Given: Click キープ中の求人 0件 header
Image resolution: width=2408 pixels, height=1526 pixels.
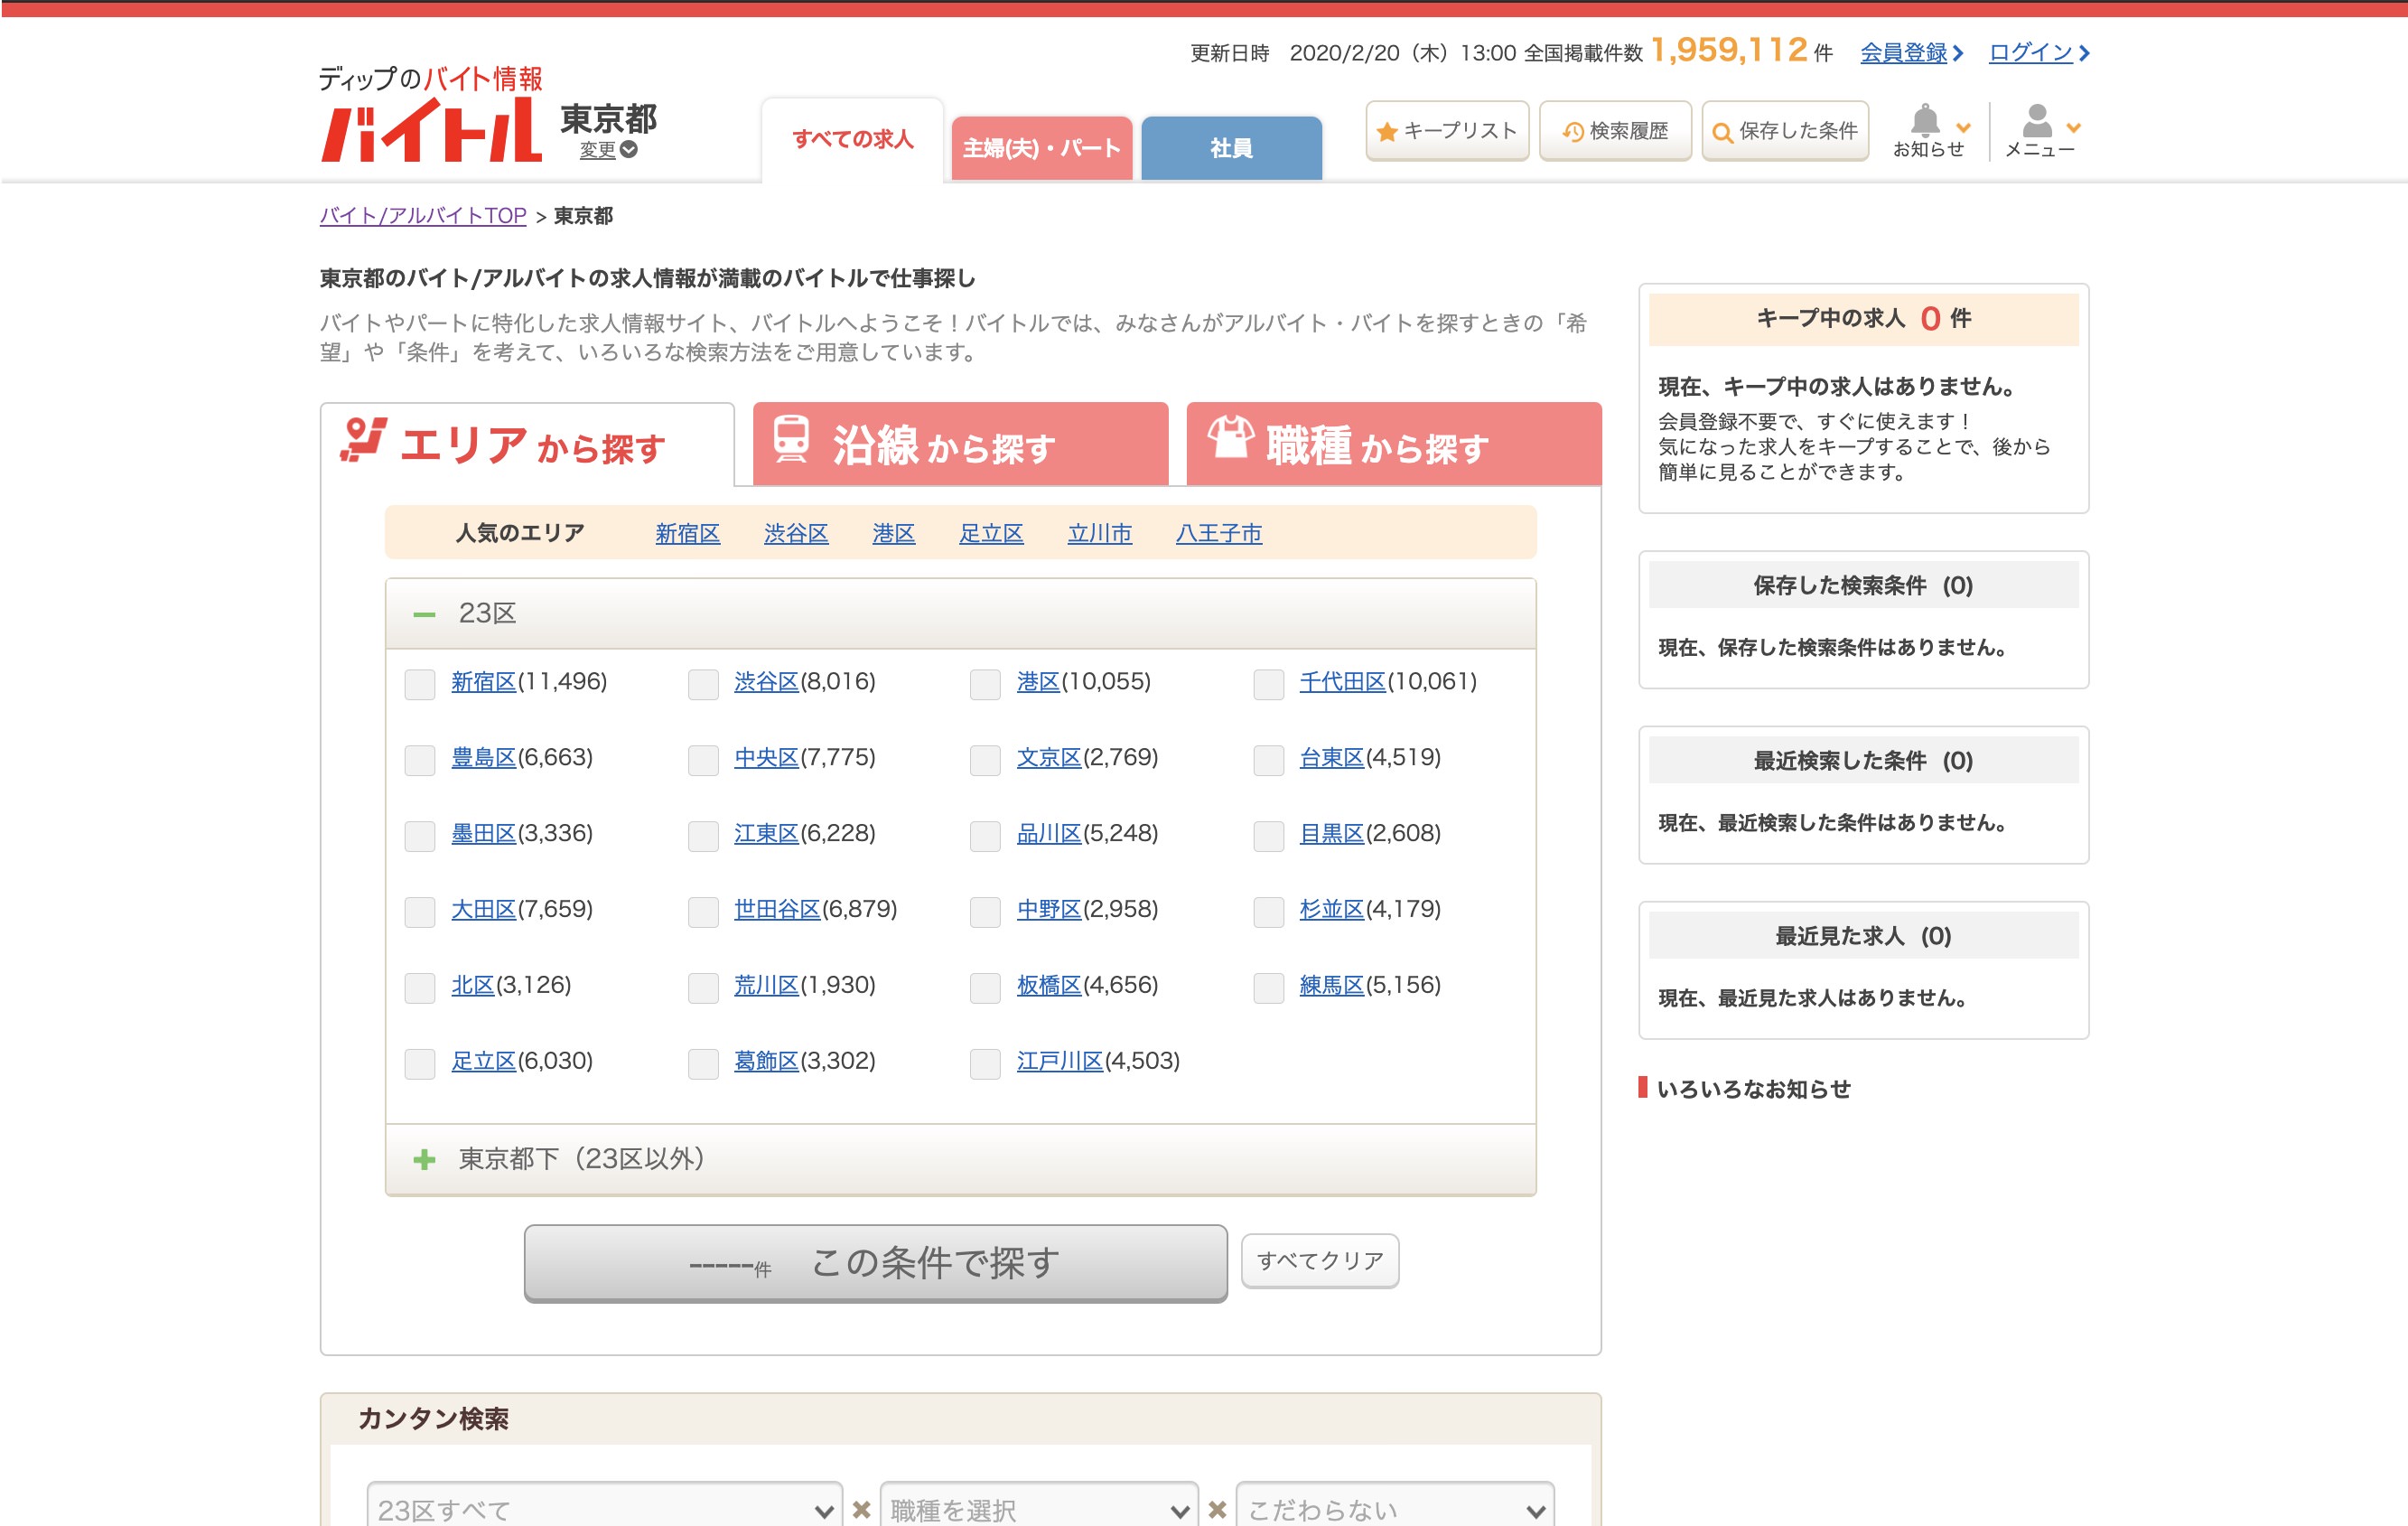Looking at the screenshot, I should 1863,319.
